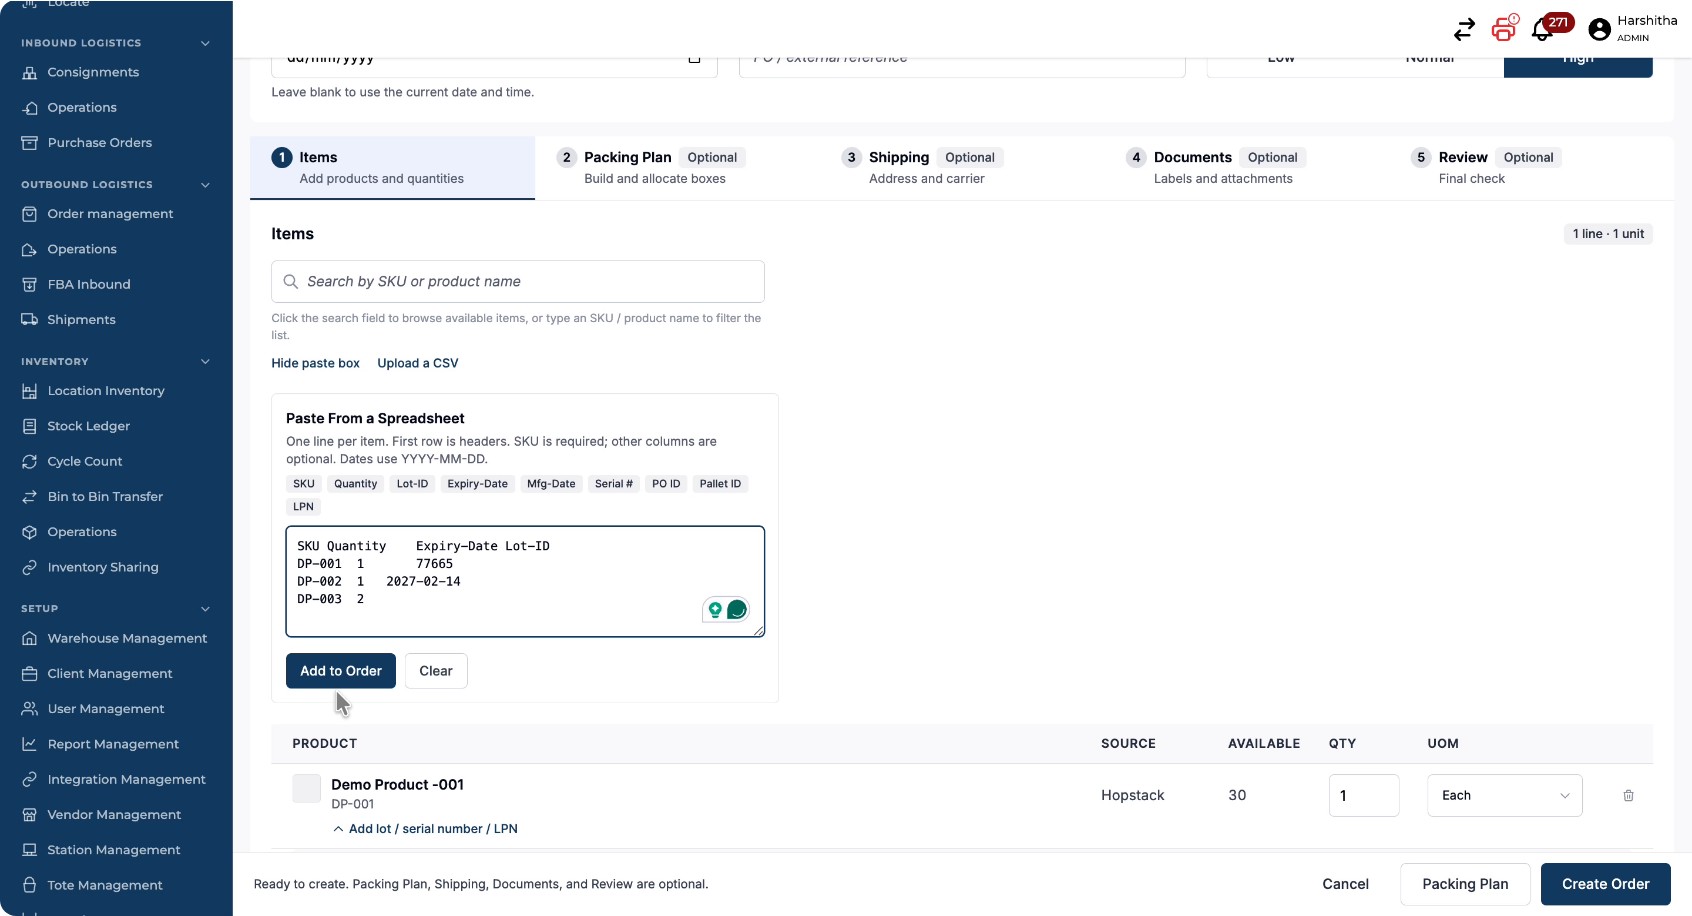
Task: Click the footer Packing Plan button
Action: pyautogui.click(x=1465, y=884)
